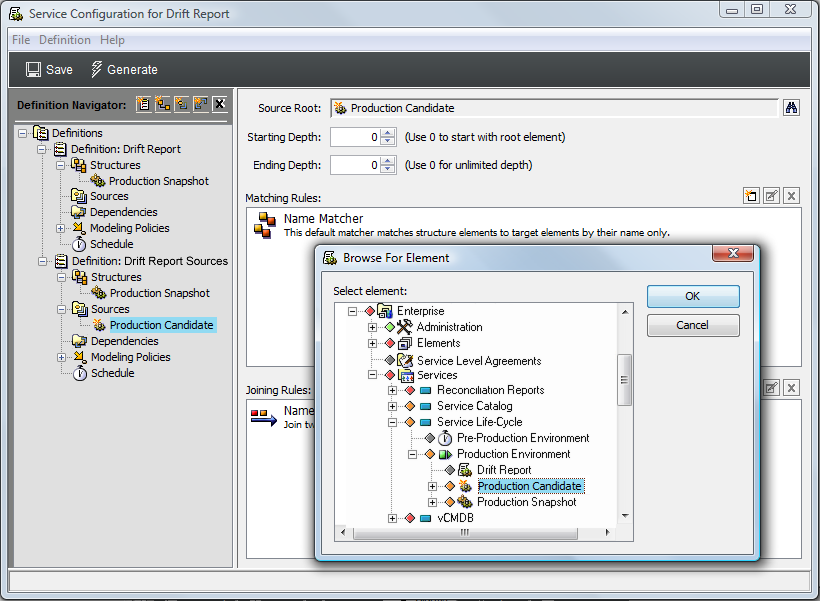
Task: Open the File menu
Action: point(21,40)
